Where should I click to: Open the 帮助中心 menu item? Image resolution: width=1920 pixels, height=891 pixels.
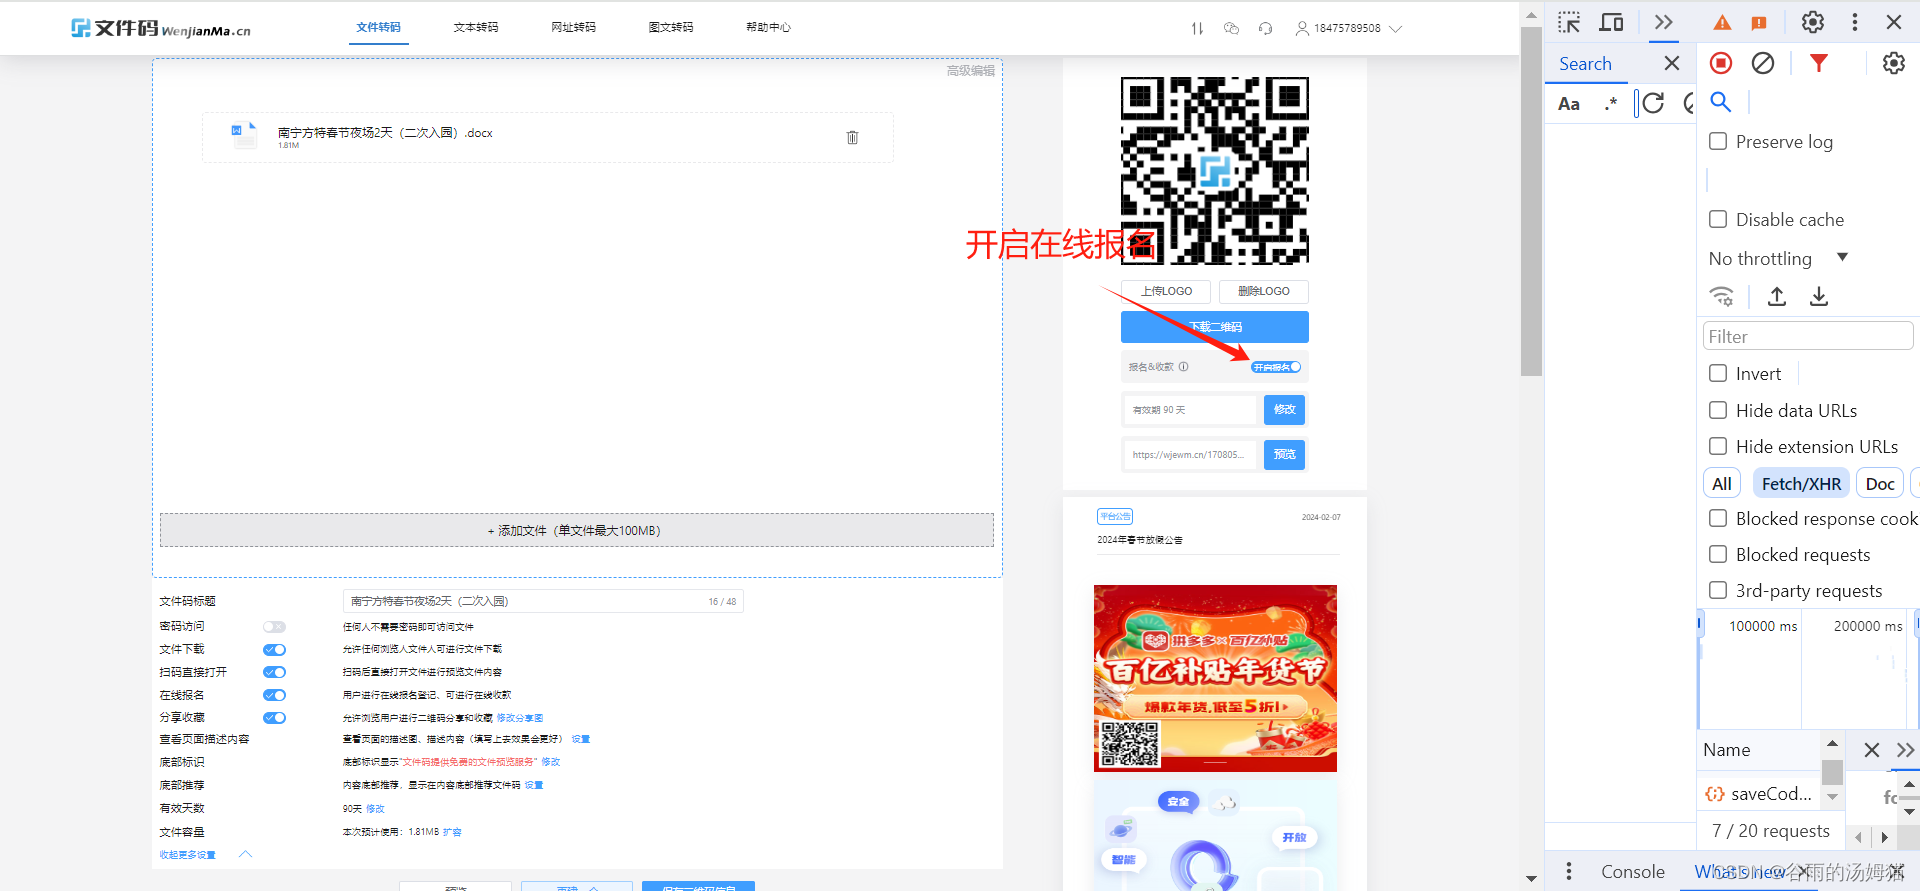(768, 27)
